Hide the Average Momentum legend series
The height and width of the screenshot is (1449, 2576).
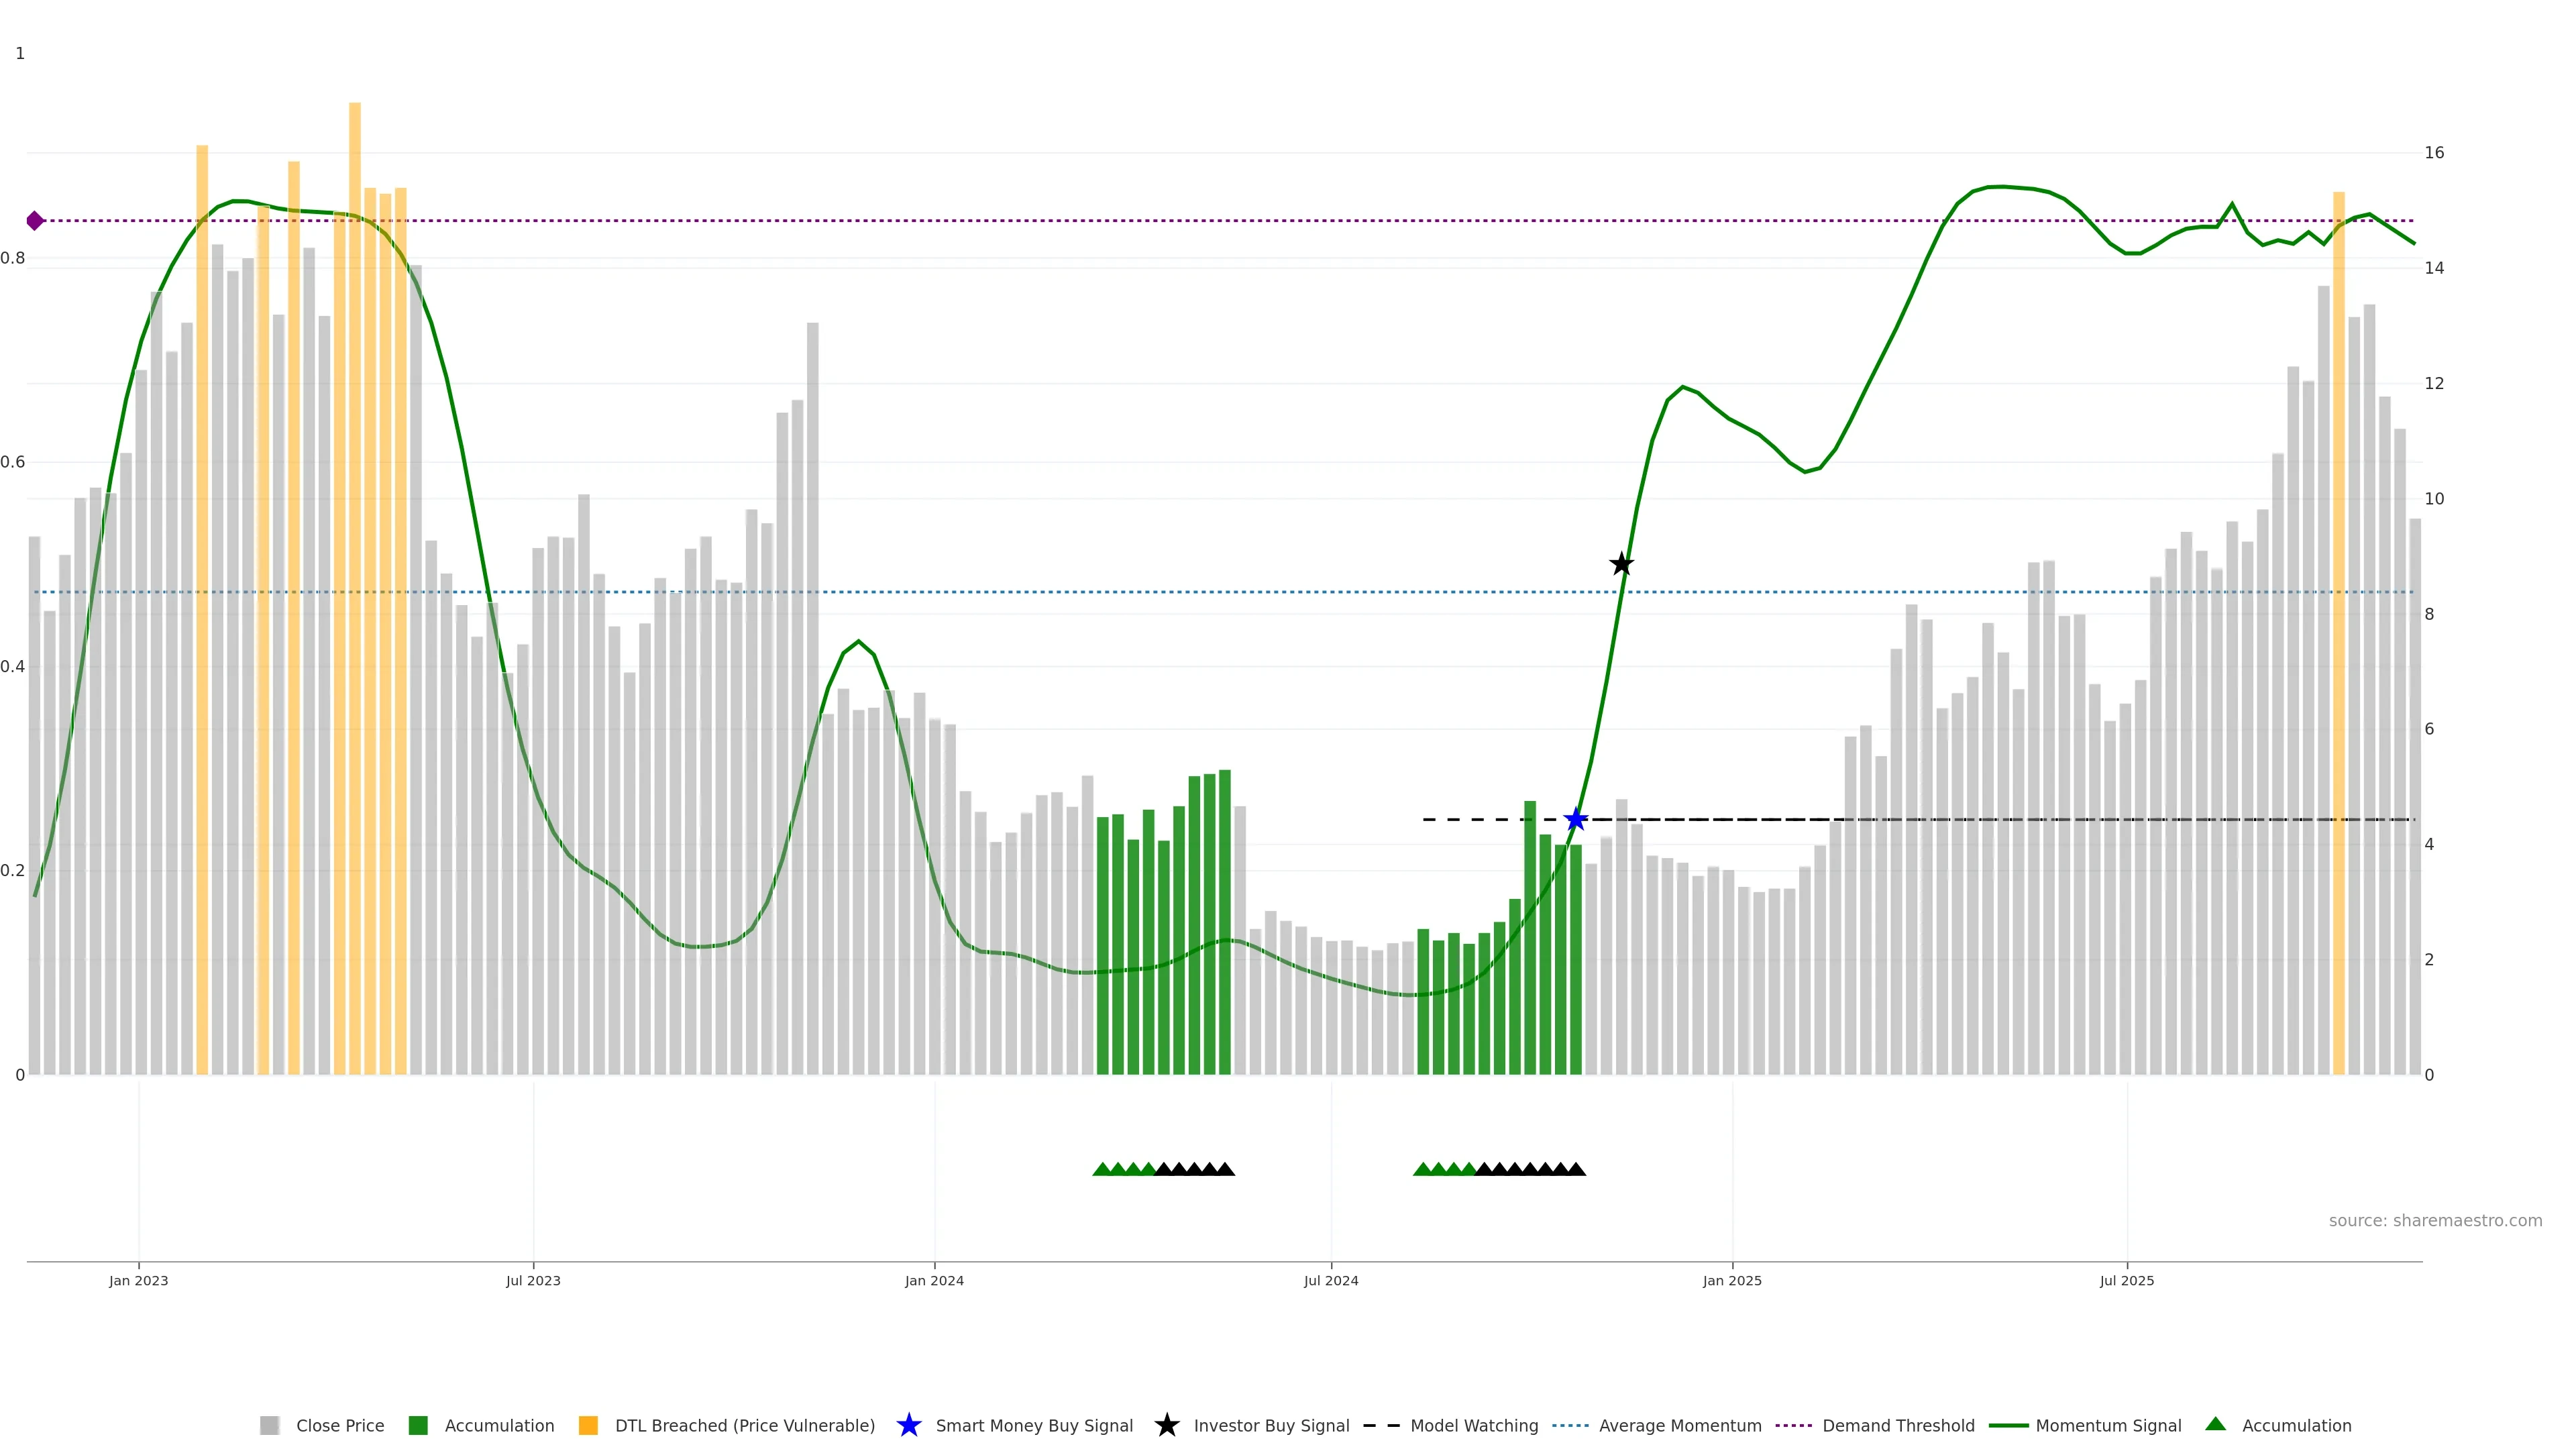coord(1680,1425)
